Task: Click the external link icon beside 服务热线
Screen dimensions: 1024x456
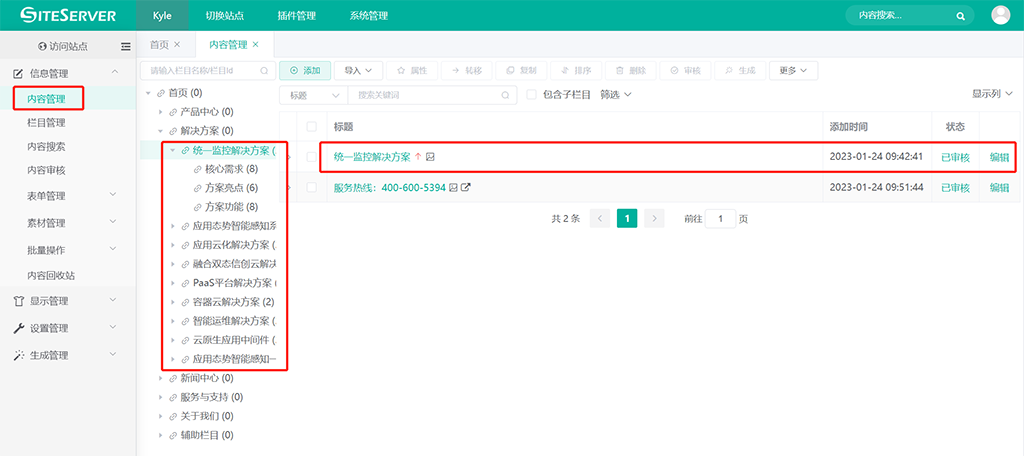Action: [x=466, y=188]
